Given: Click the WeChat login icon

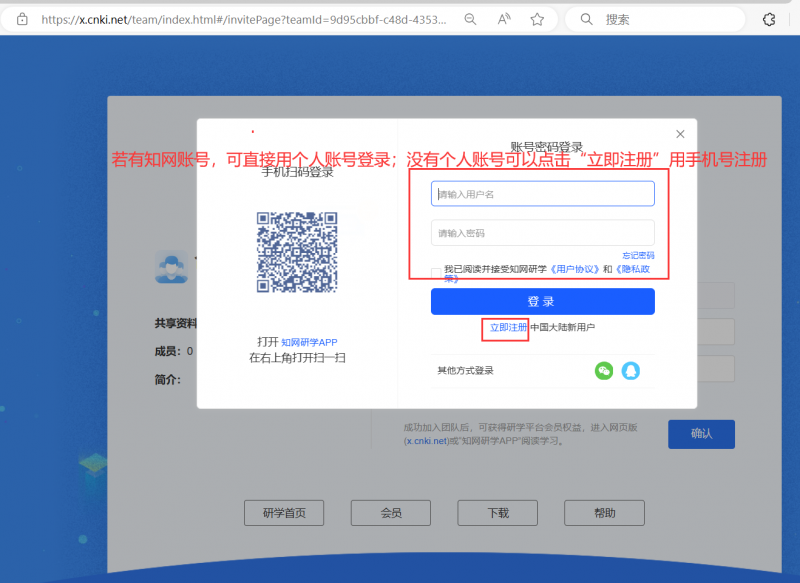Looking at the screenshot, I should (x=604, y=371).
